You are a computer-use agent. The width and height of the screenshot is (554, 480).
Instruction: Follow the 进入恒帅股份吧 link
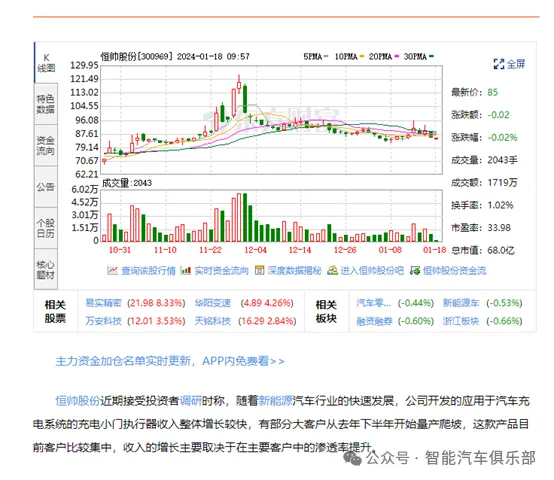pyautogui.click(x=372, y=271)
